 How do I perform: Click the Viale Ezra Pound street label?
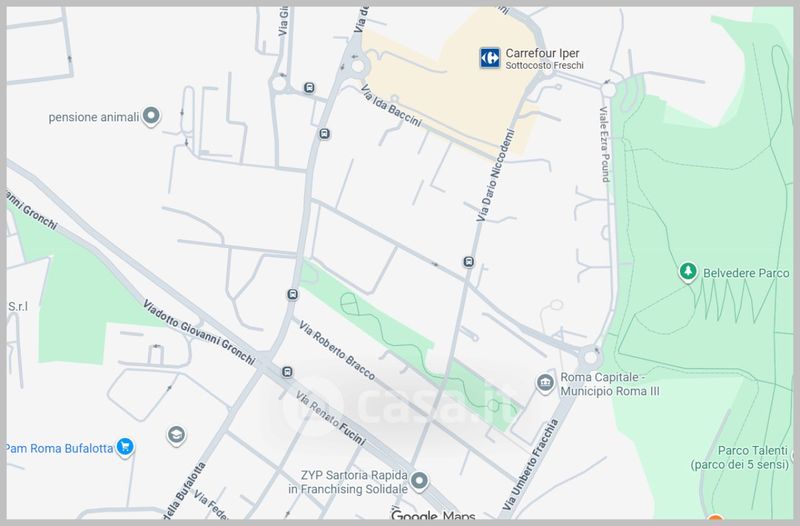coord(604,144)
